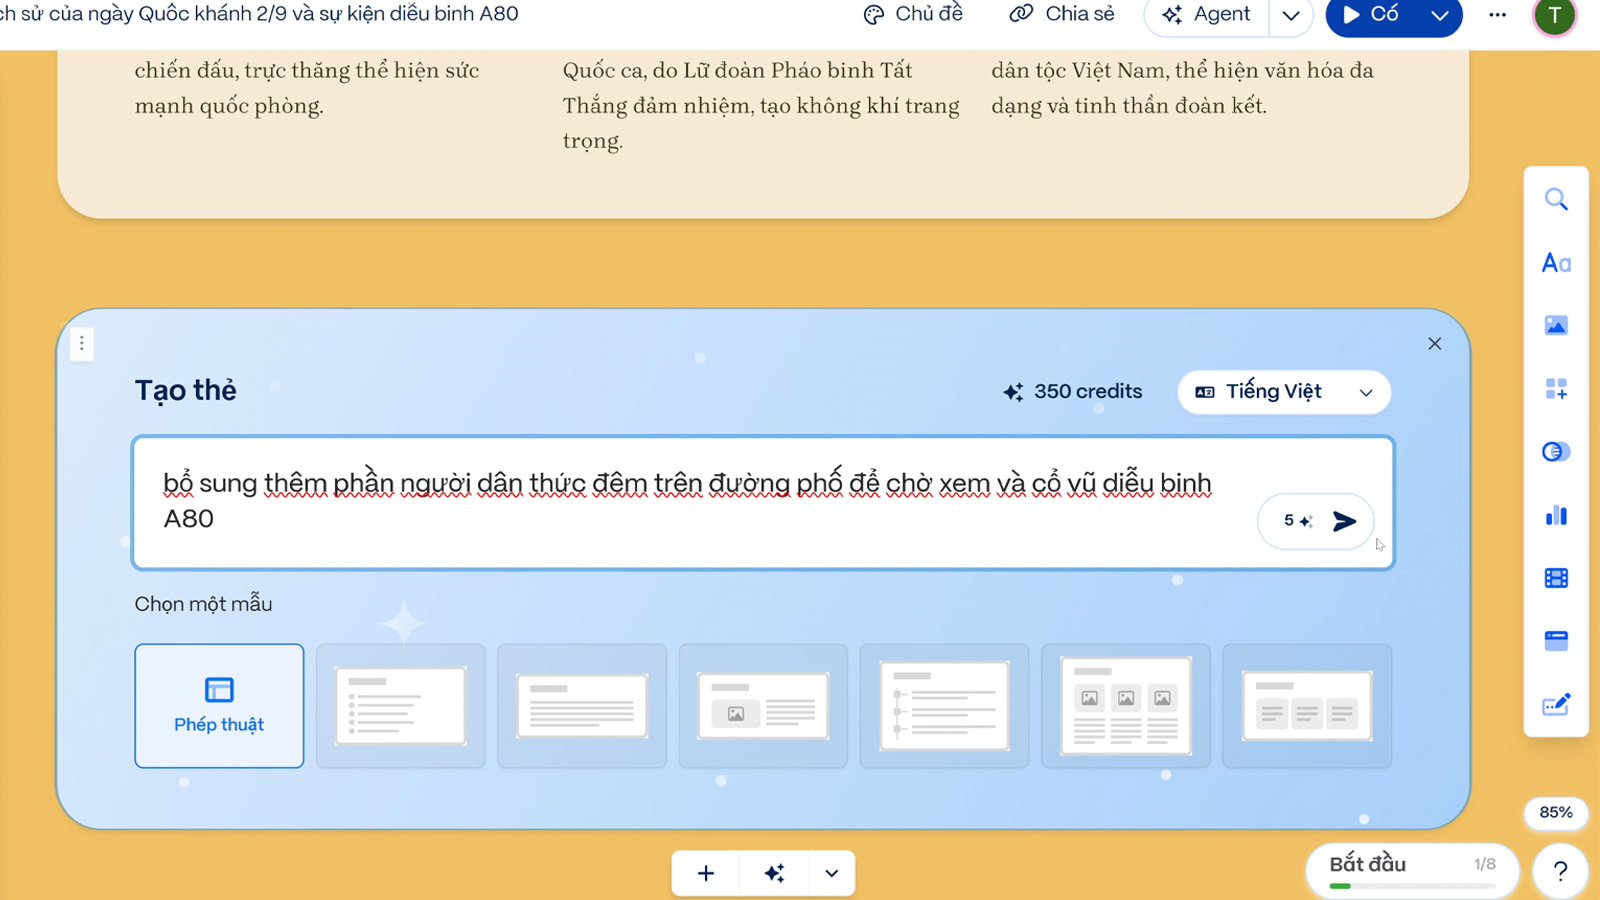This screenshot has width=1600, height=900.
Task: Open the film strip video icon in sidebar
Action: (x=1556, y=578)
